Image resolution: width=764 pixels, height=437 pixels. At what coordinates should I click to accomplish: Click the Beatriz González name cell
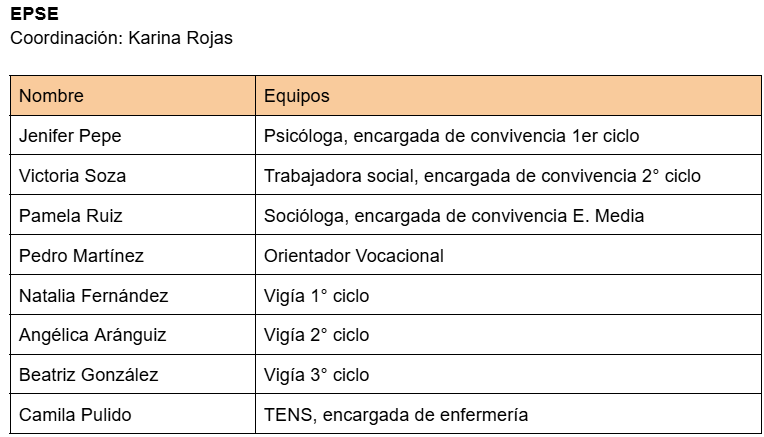coord(88,375)
